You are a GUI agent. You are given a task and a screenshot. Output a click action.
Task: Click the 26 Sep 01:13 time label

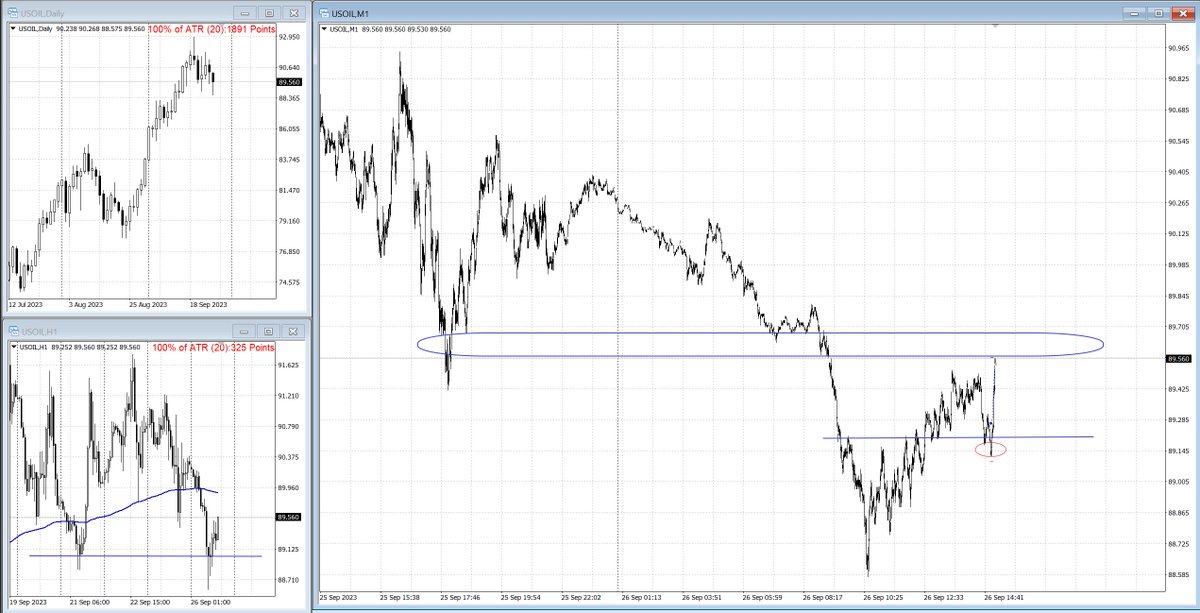[641, 597]
